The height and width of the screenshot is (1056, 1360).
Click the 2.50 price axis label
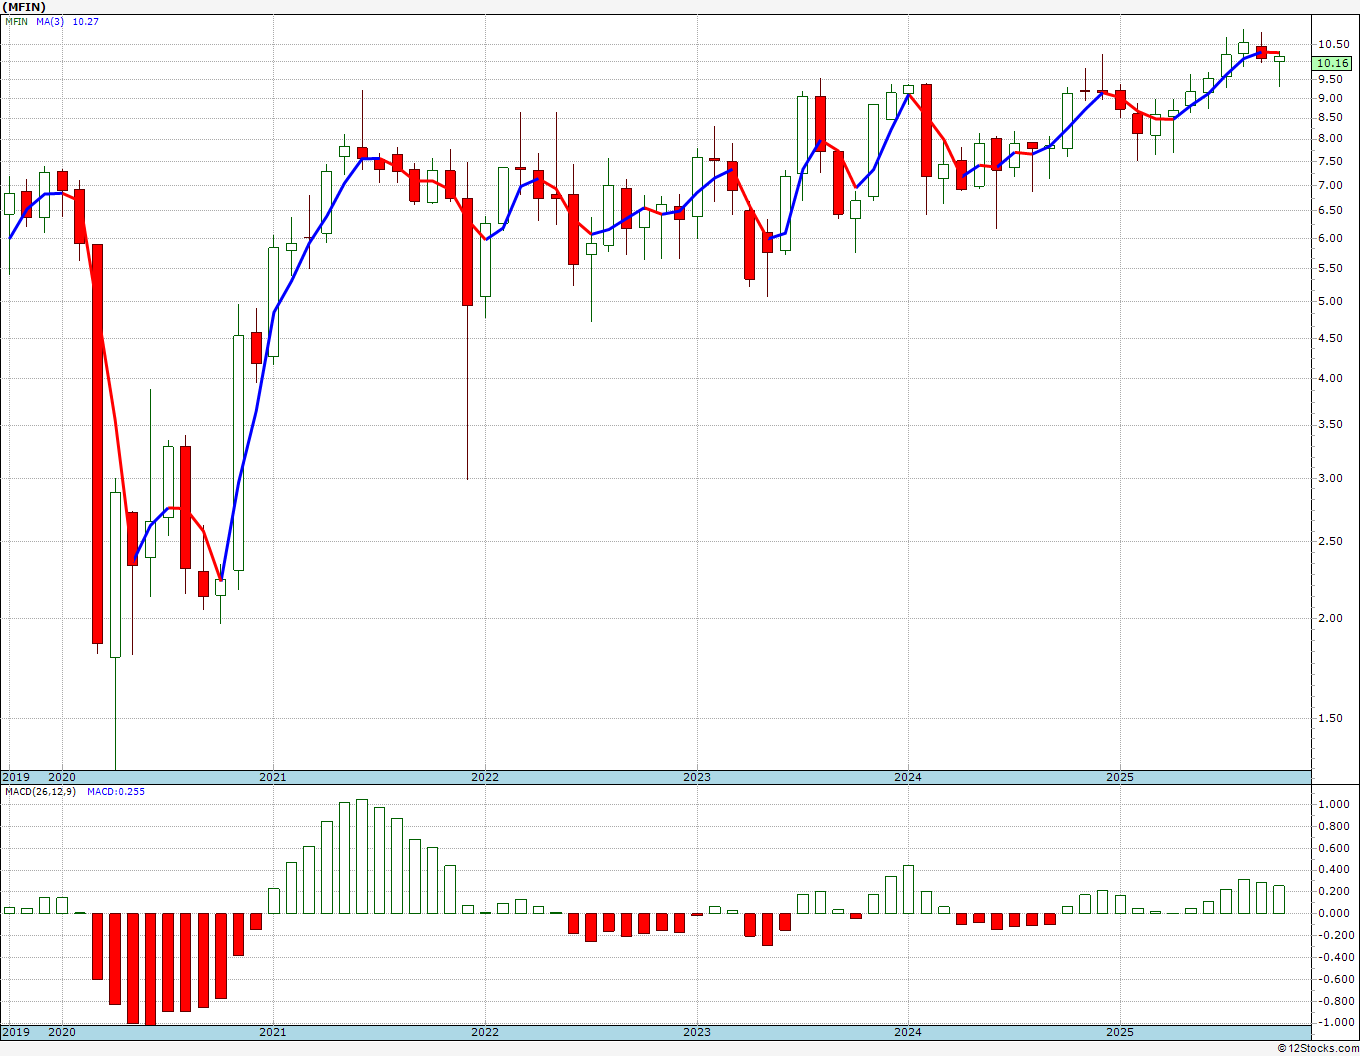[1330, 541]
